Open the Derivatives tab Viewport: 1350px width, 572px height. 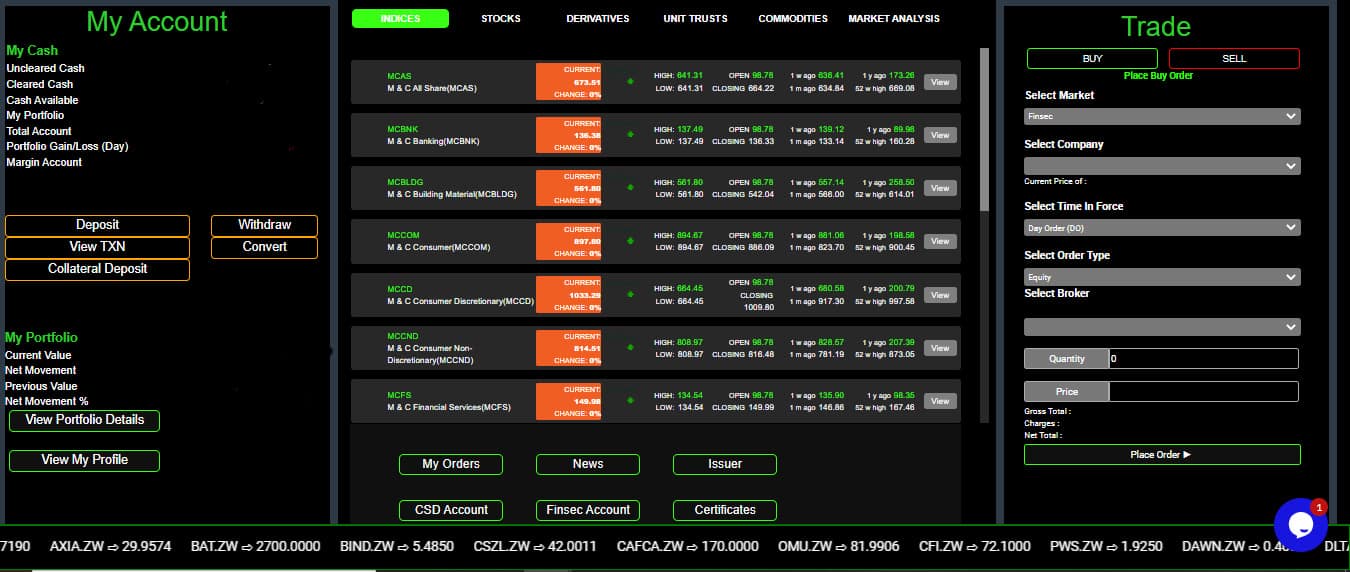[x=597, y=19]
